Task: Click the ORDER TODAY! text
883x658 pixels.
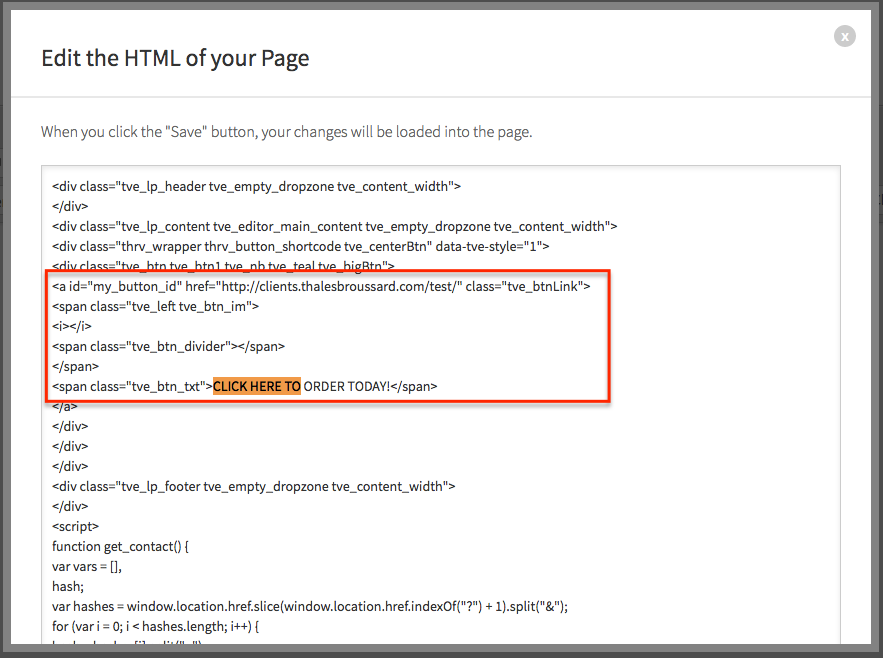Action: (346, 386)
